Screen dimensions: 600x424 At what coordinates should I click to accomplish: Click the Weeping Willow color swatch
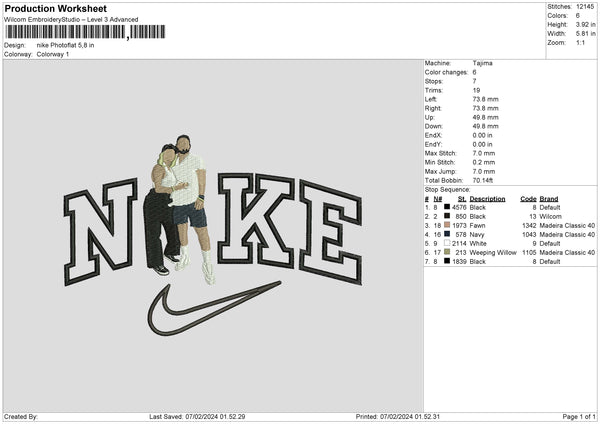point(447,252)
